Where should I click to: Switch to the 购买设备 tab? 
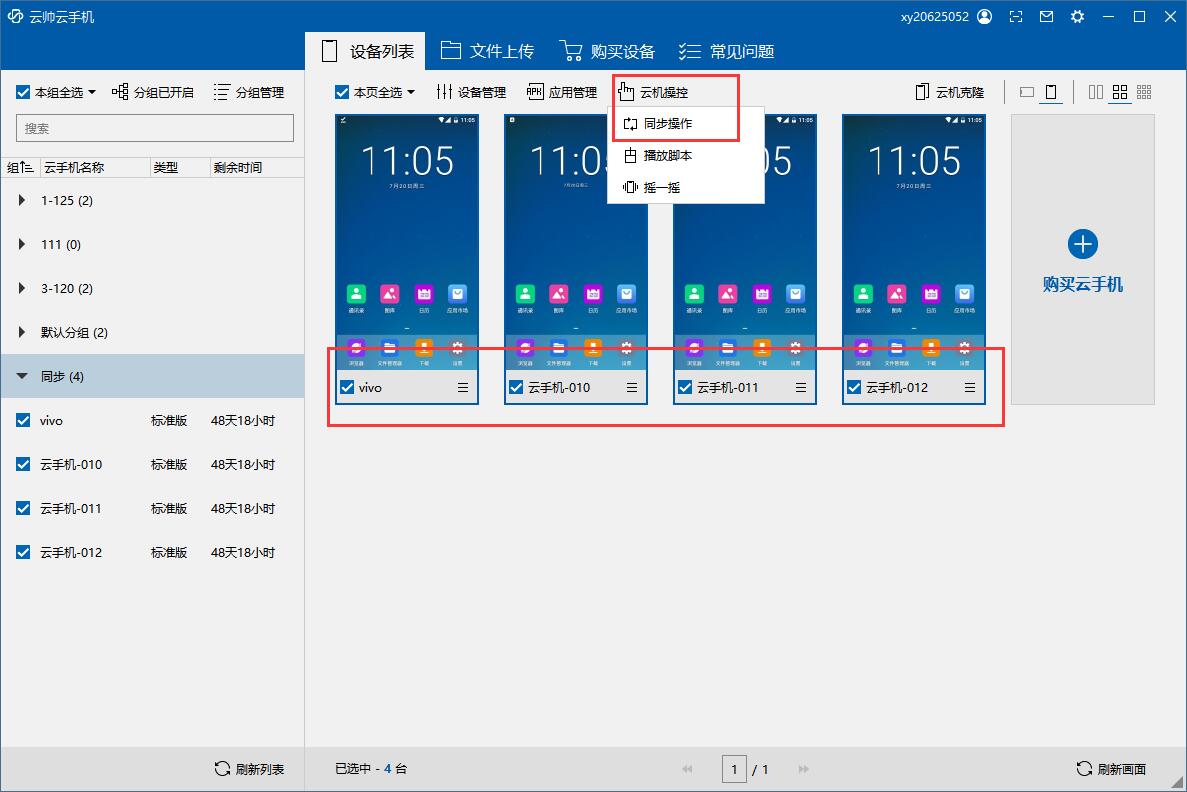pyautogui.click(x=607, y=51)
